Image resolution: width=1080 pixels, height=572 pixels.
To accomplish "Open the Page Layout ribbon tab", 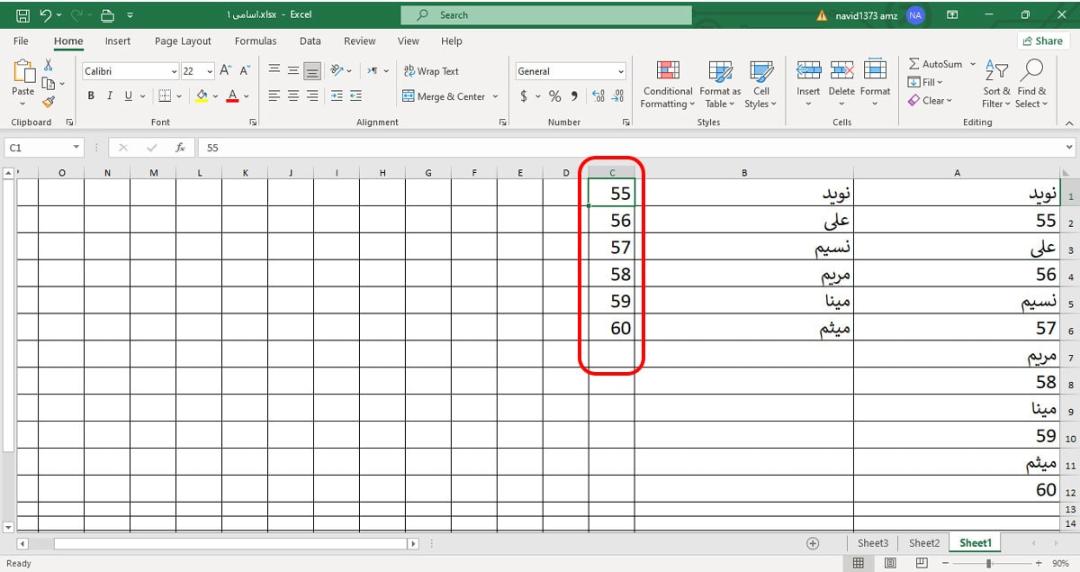I will click(183, 41).
